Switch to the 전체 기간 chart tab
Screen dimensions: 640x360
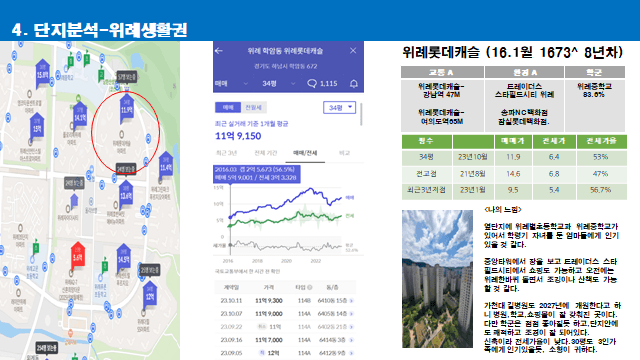click(x=265, y=153)
